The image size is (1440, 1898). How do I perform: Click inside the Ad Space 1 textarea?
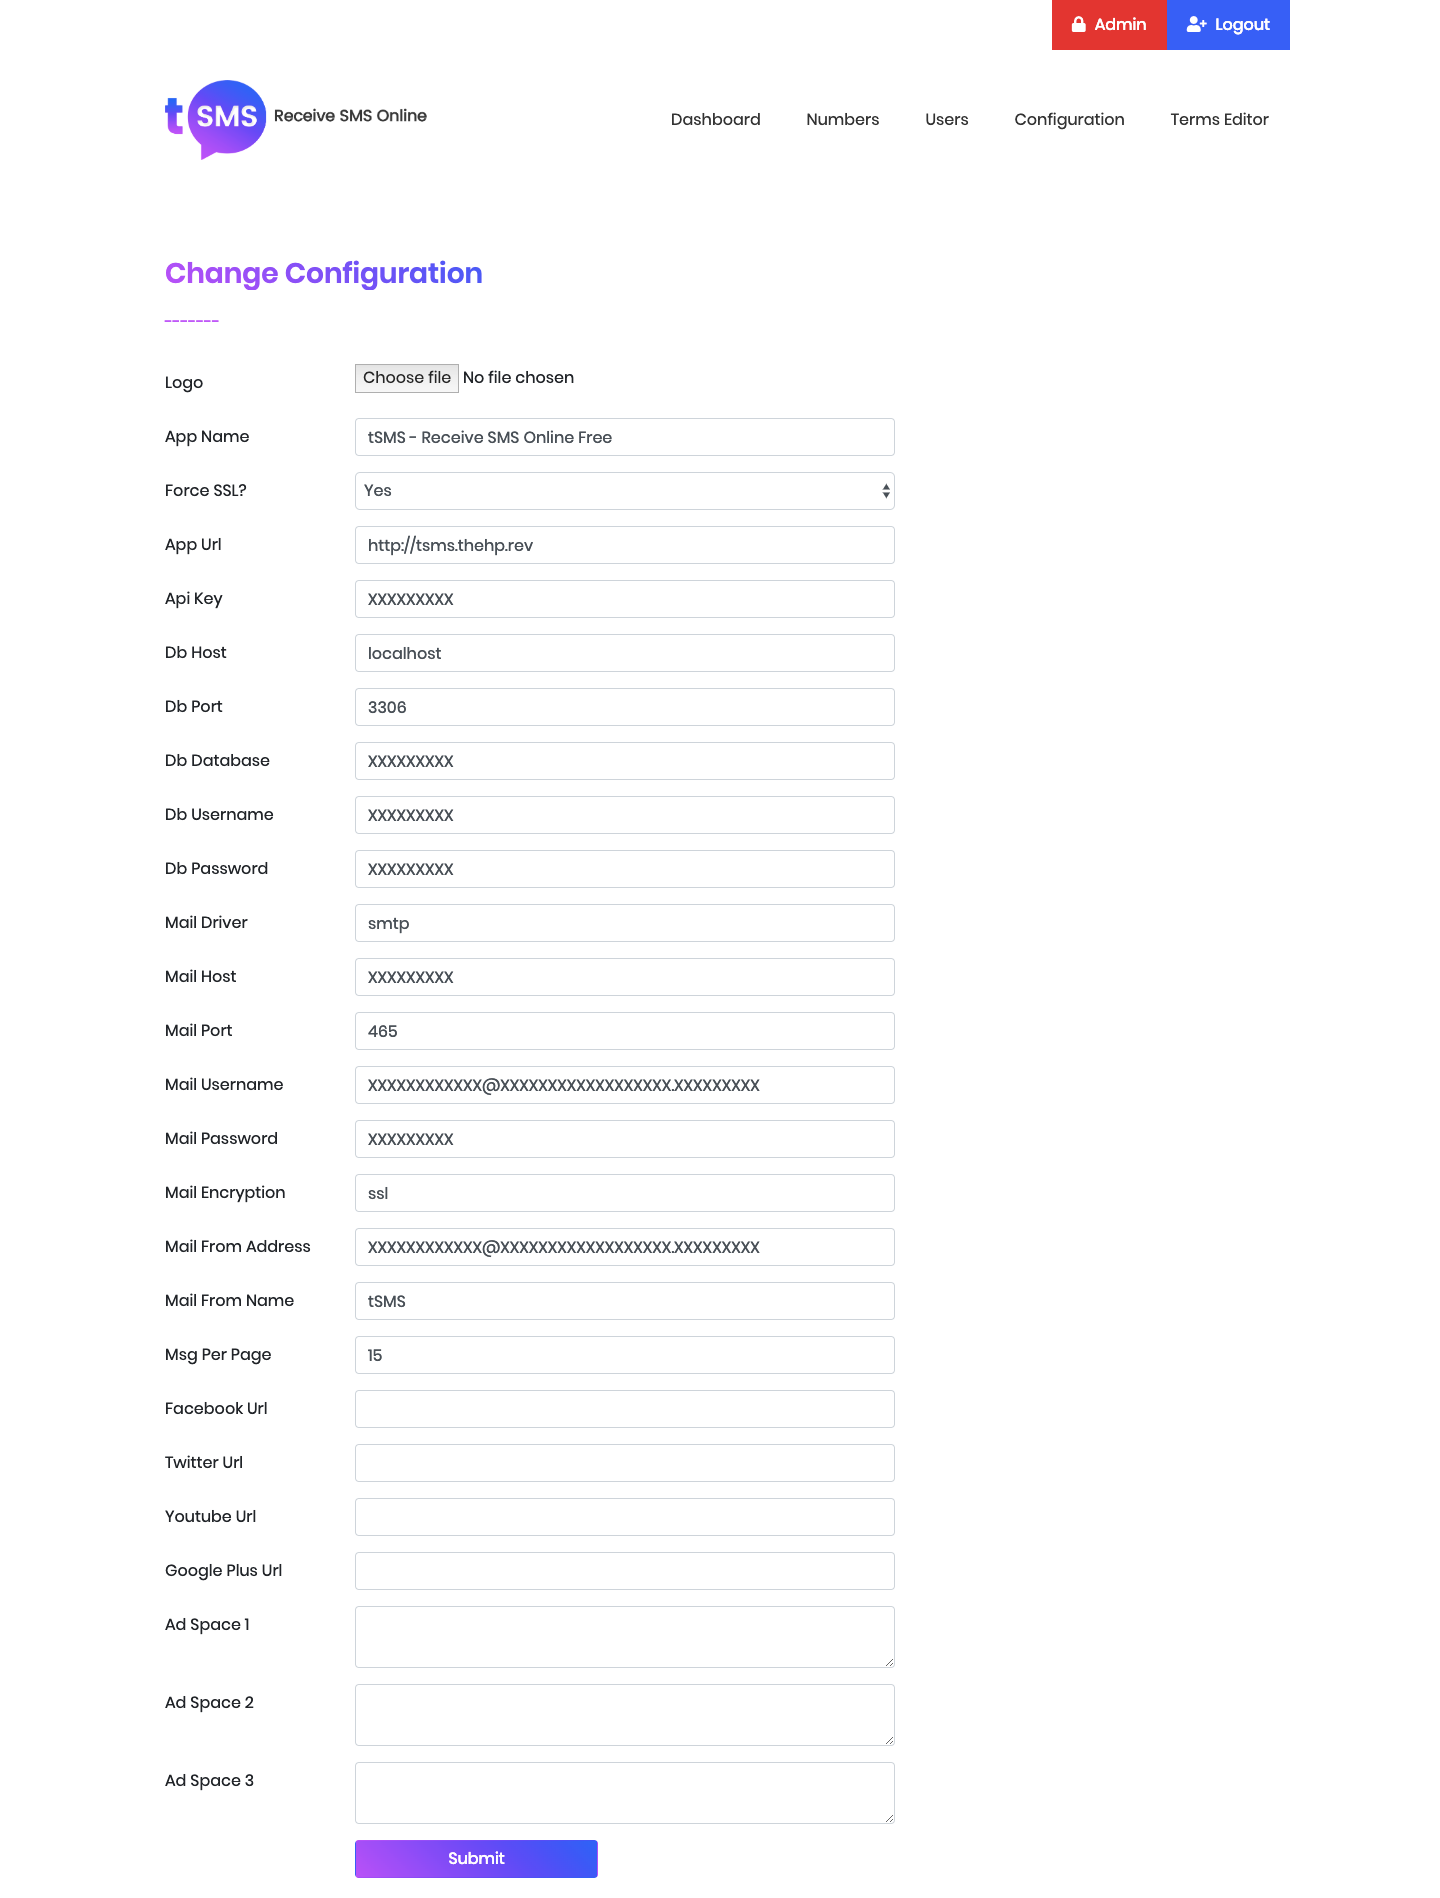coord(624,1636)
